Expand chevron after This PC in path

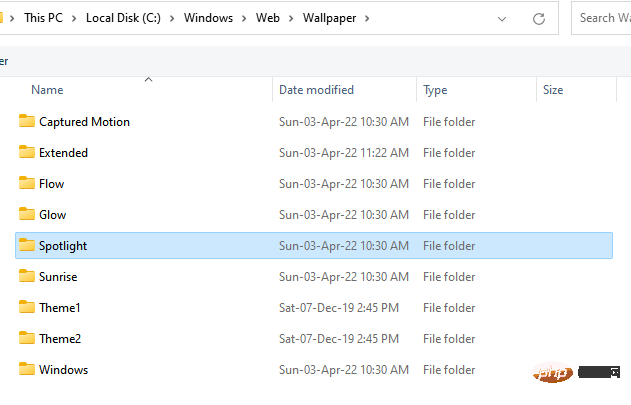(74, 19)
